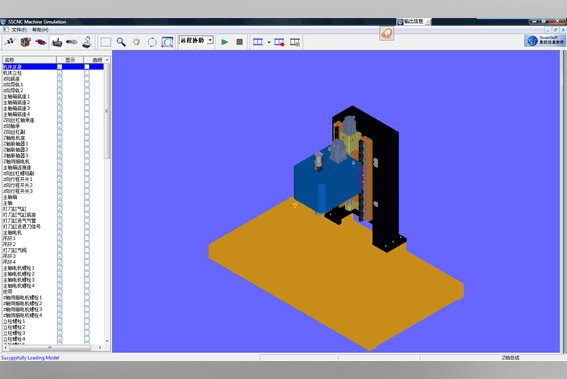Activate the rectangle selection tool
Viewport: 567px width, 379px height.
click(106, 42)
